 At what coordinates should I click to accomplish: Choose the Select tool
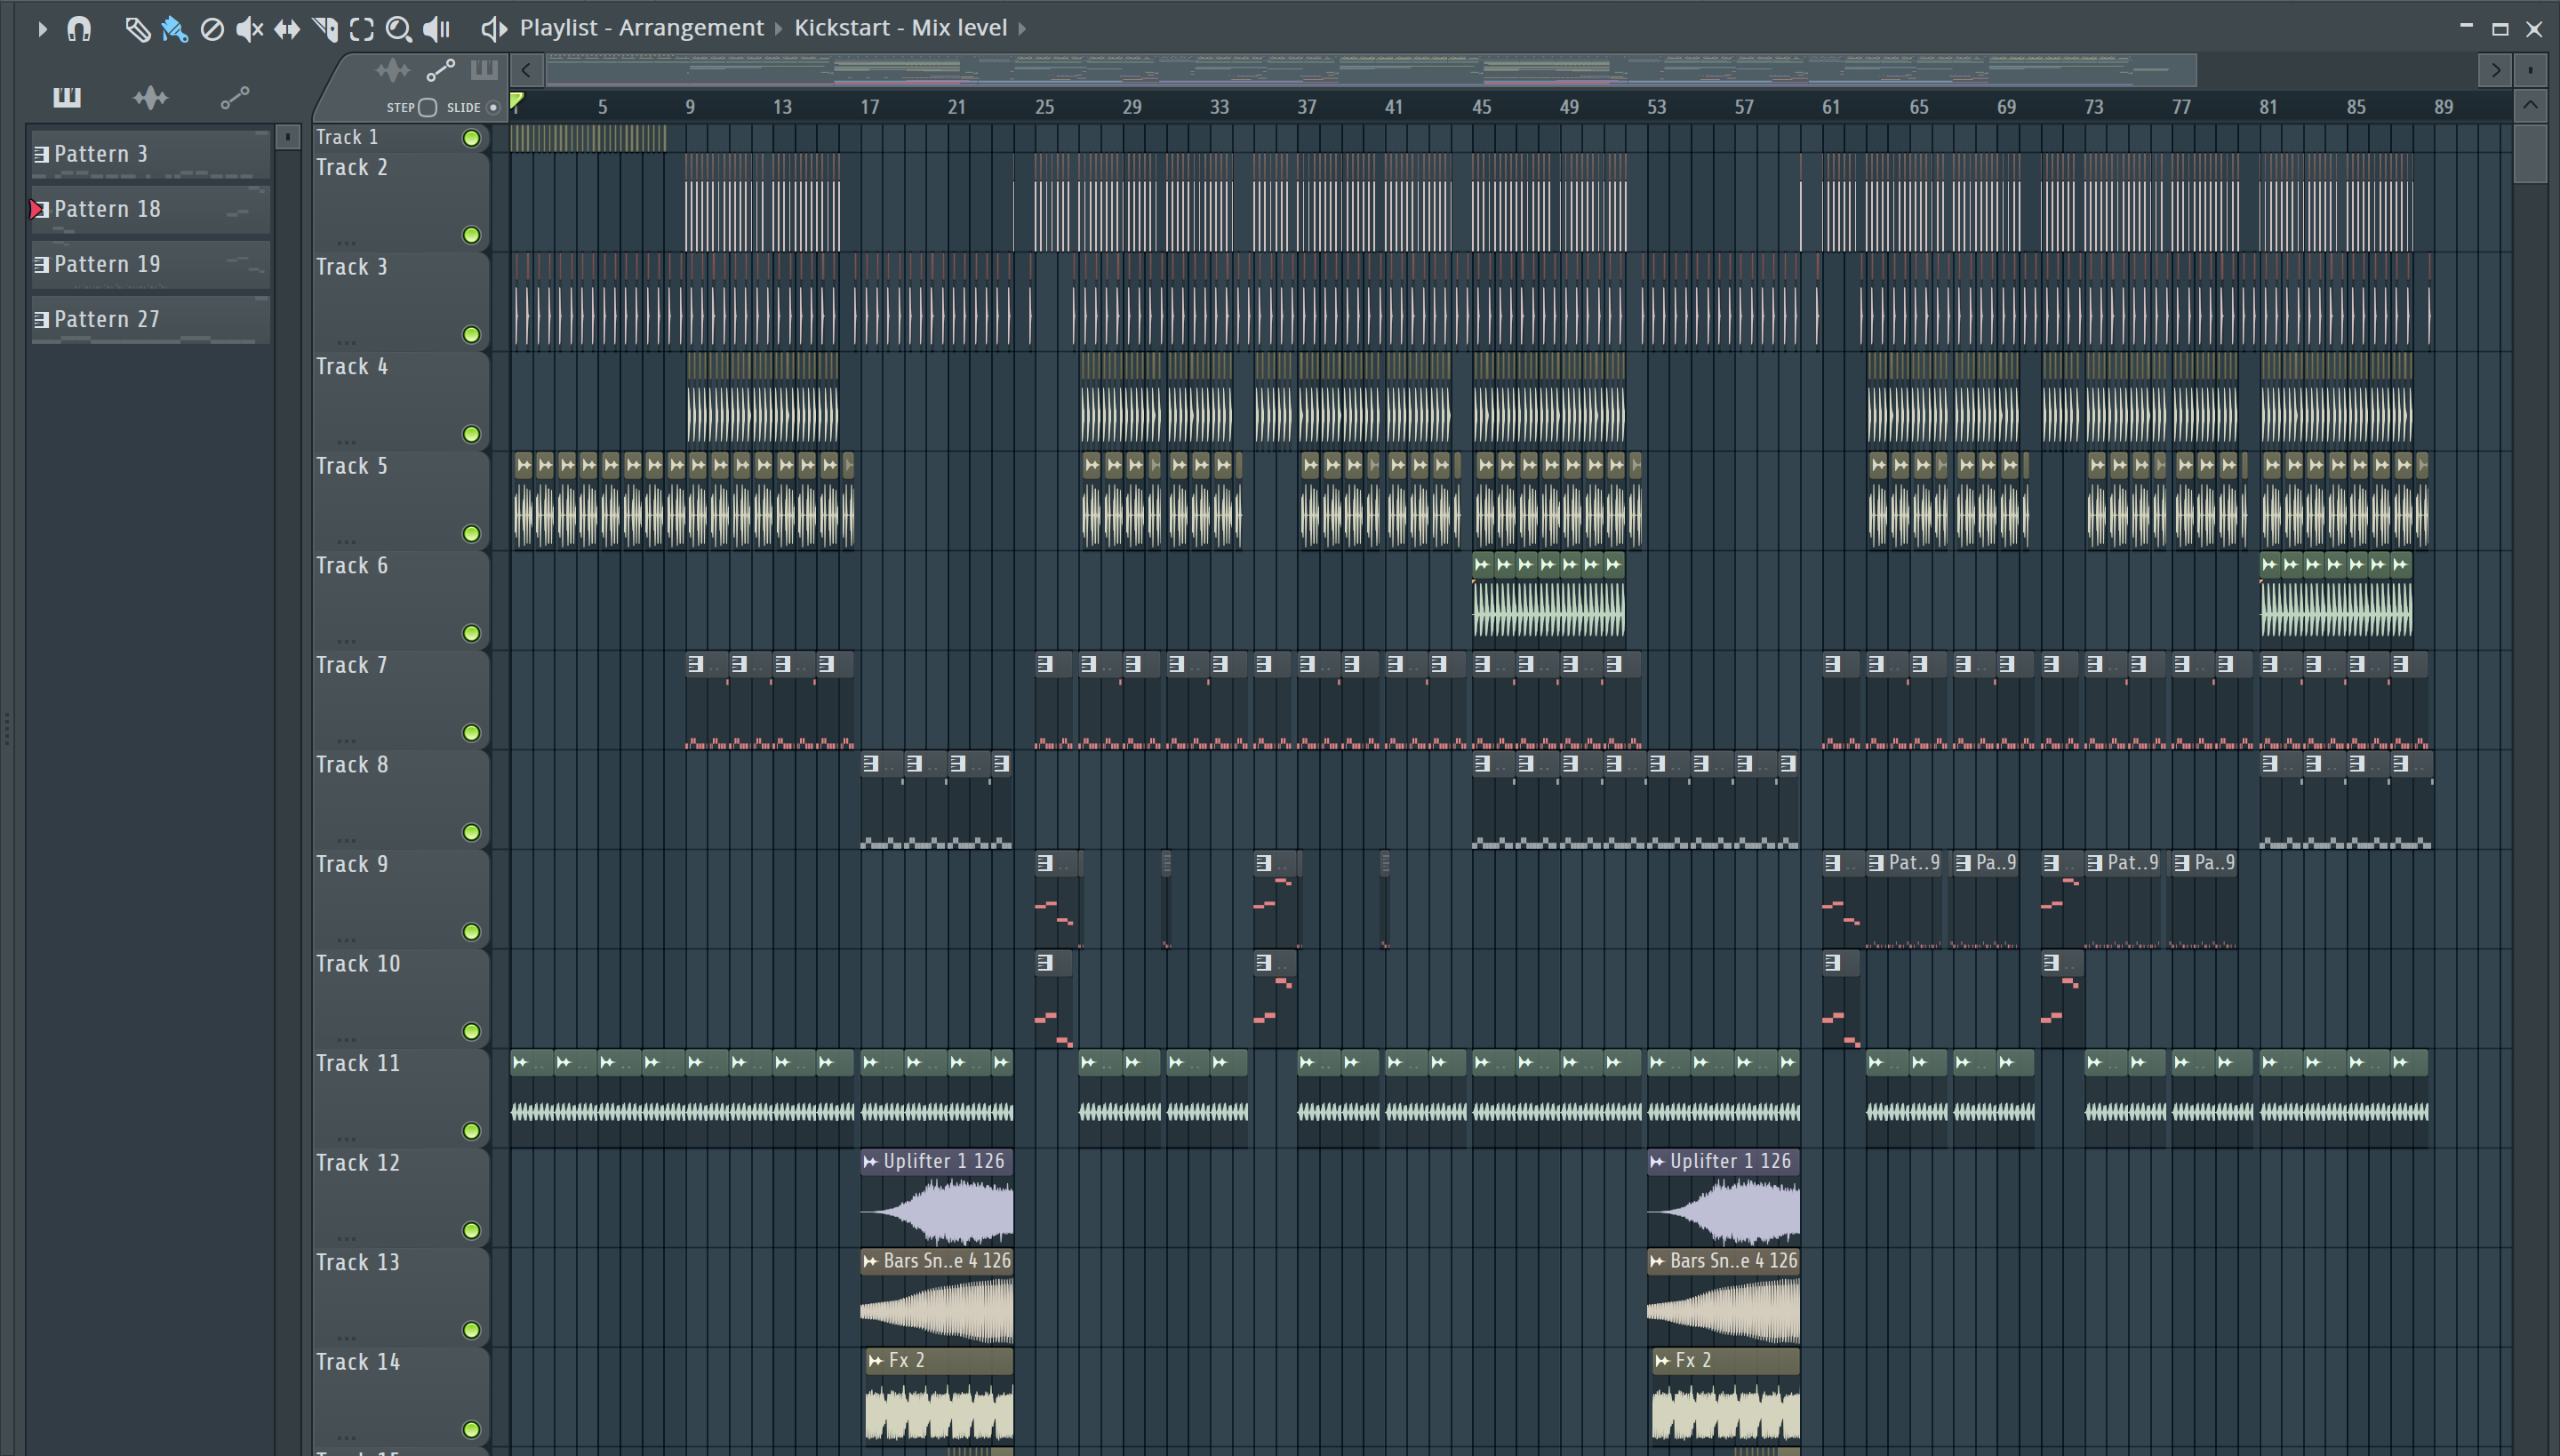click(x=362, y=29)
